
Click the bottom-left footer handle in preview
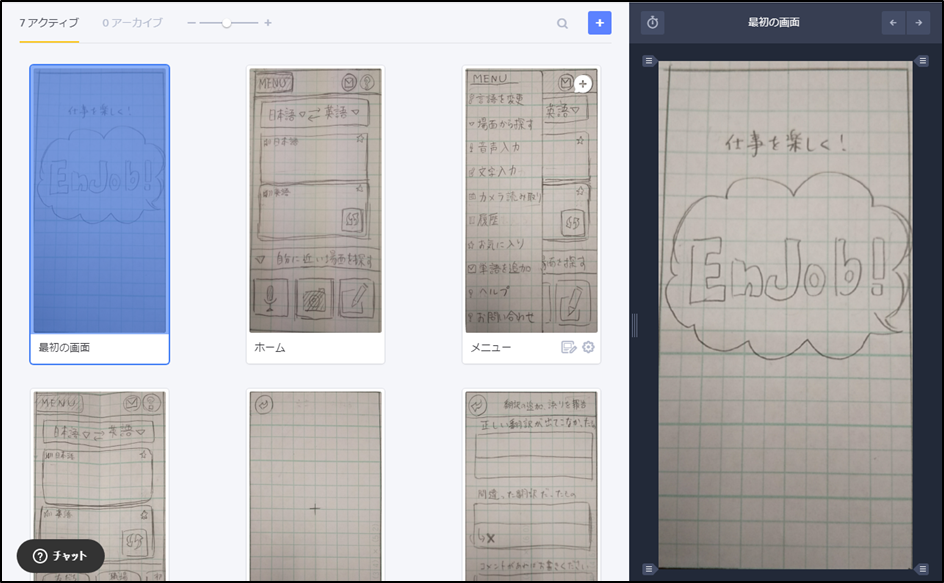click(648, 569)
